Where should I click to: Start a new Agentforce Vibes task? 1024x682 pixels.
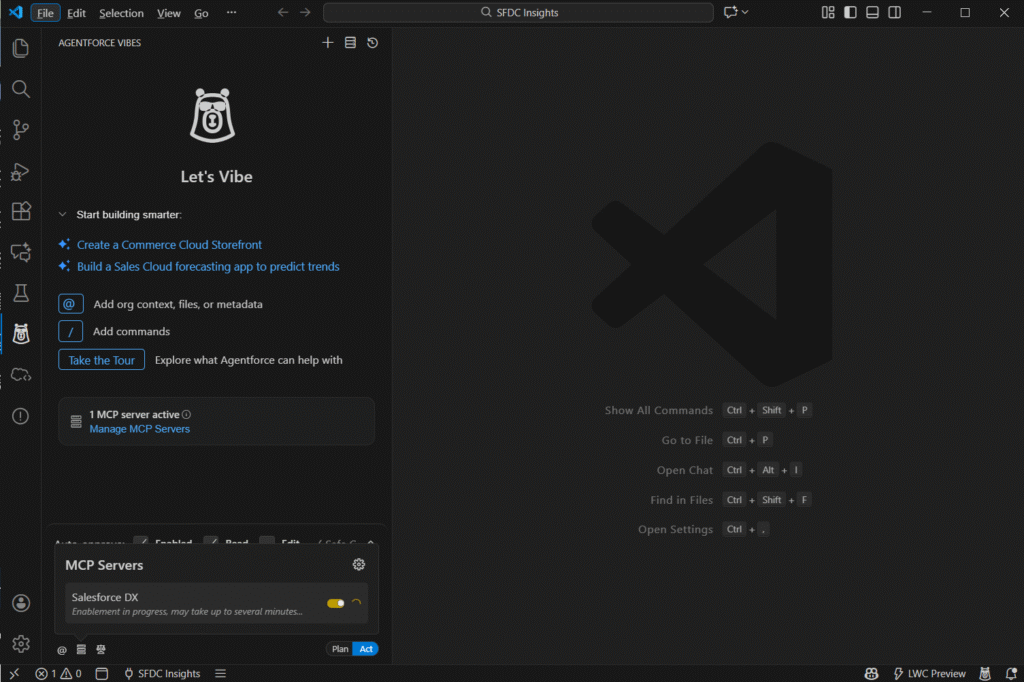coord(328,43)
